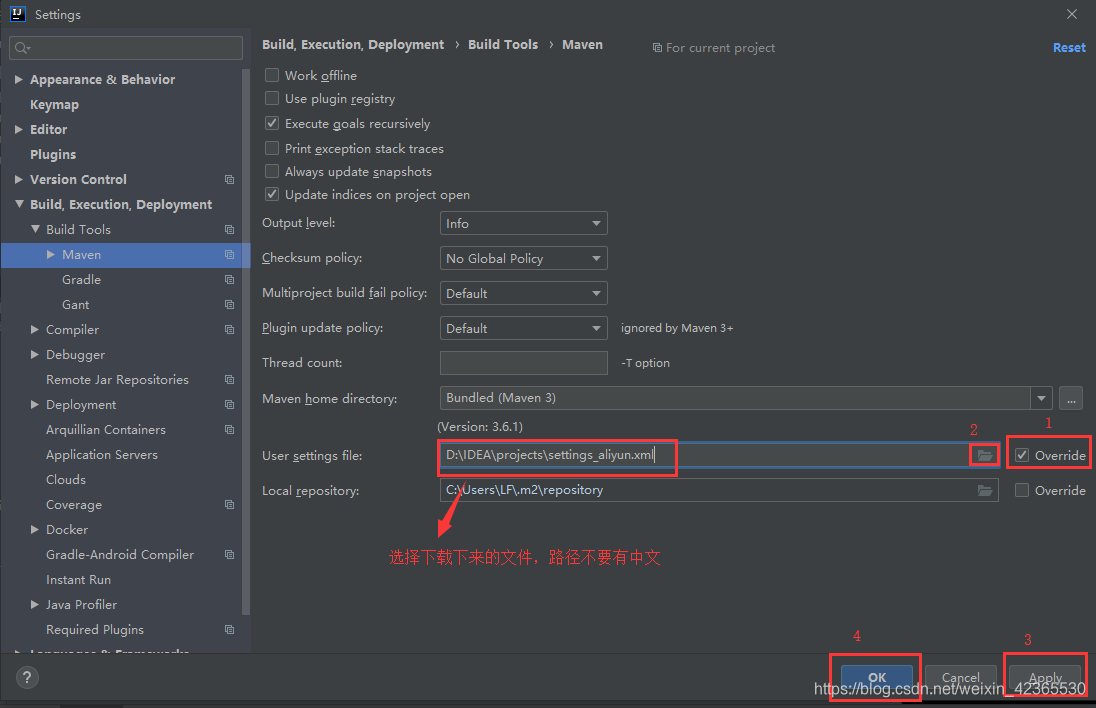Enable Use plugin registry checkbox
Screen dimensions: 1096x708
pyautogui.click(x=272, y=99)
